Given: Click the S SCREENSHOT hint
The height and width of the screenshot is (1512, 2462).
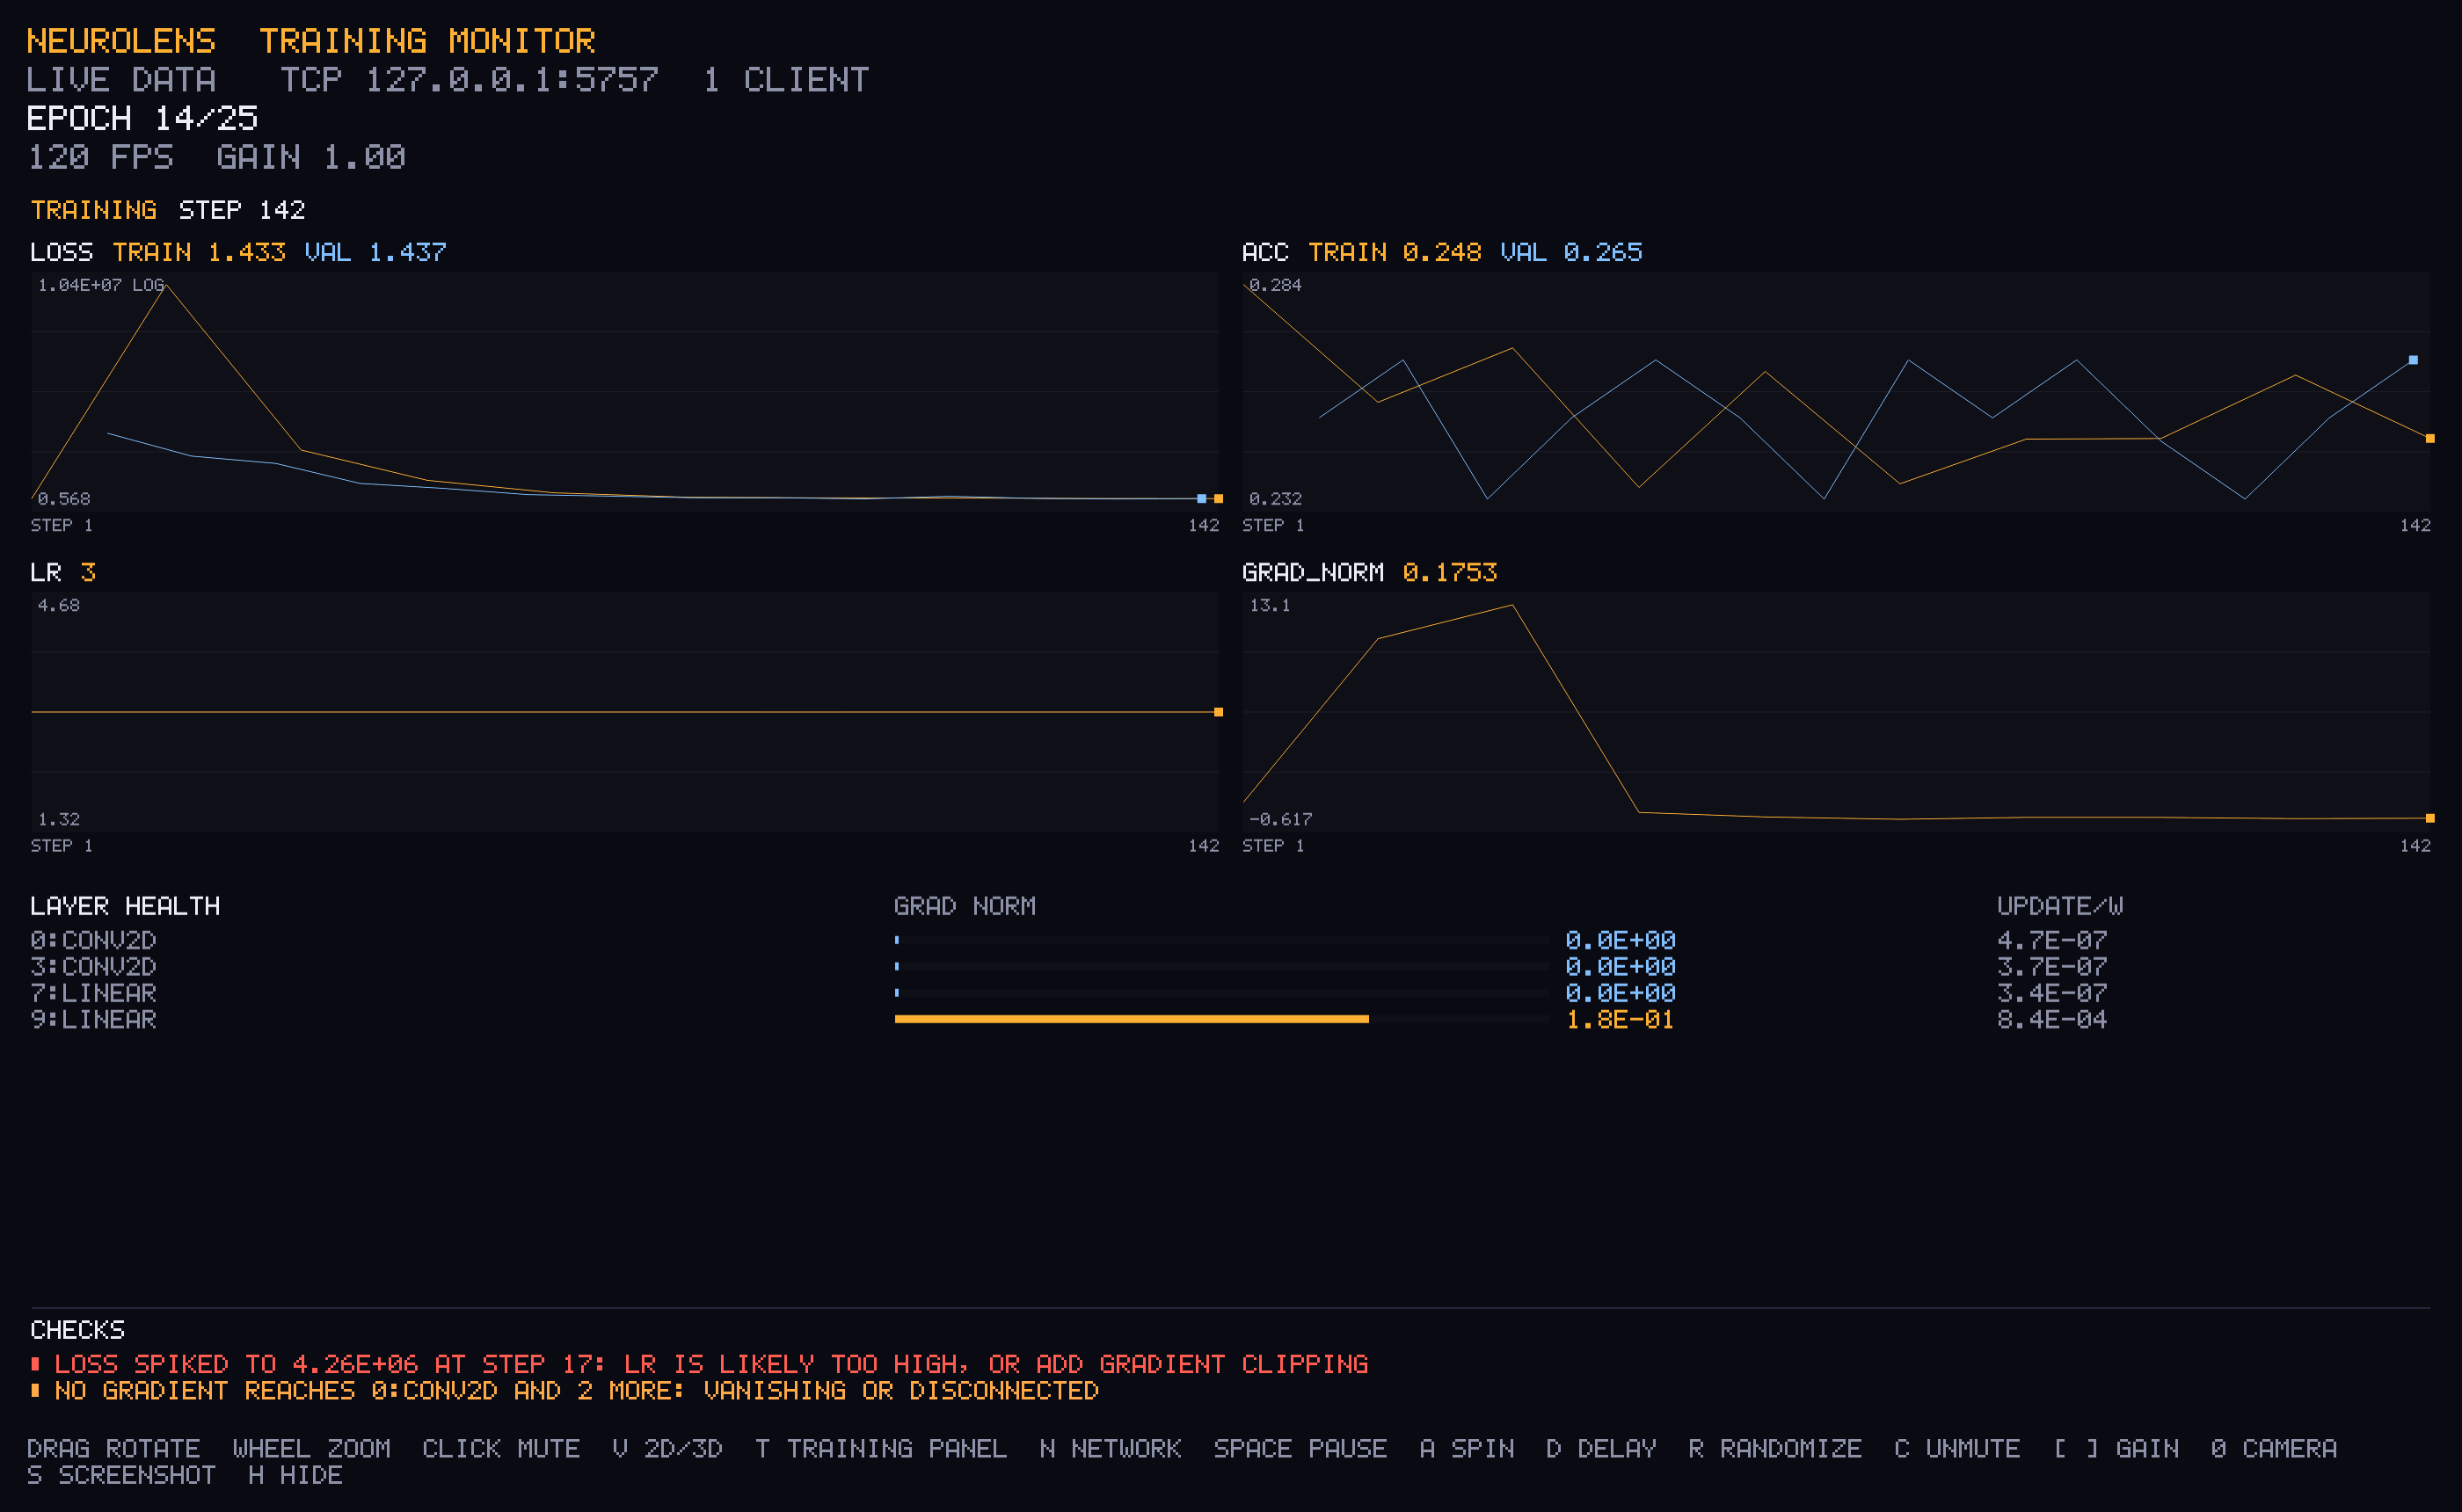Looking at the screenshot, I should [x=121, y=1475].
